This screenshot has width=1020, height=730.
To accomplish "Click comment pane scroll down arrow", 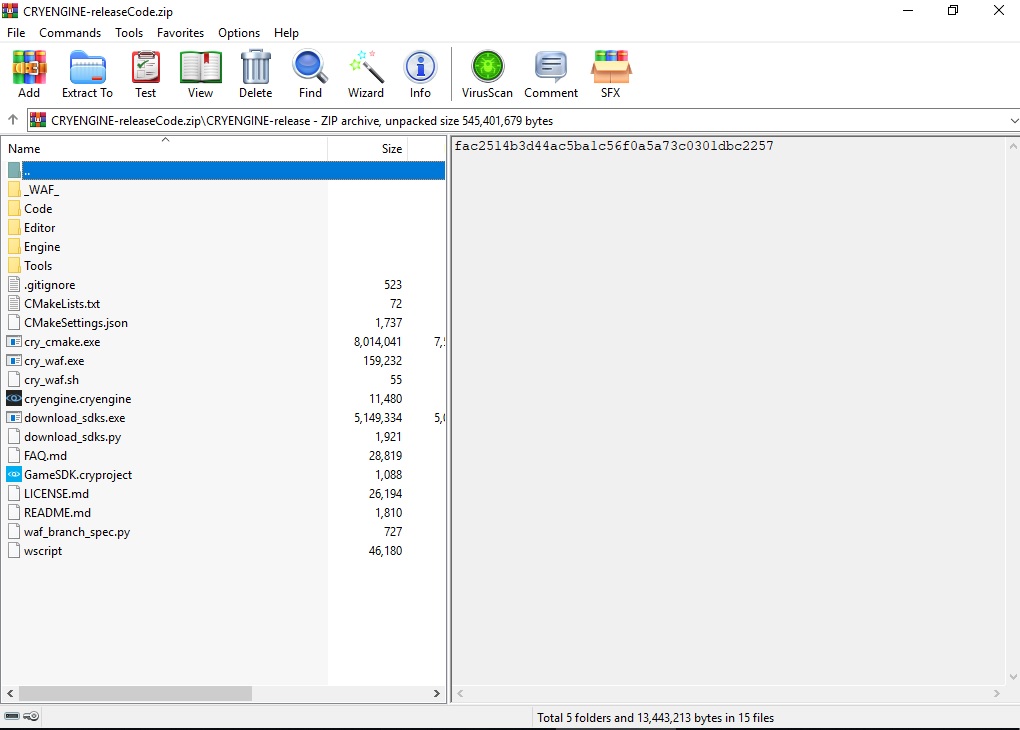I will (x=1013, y=677).
